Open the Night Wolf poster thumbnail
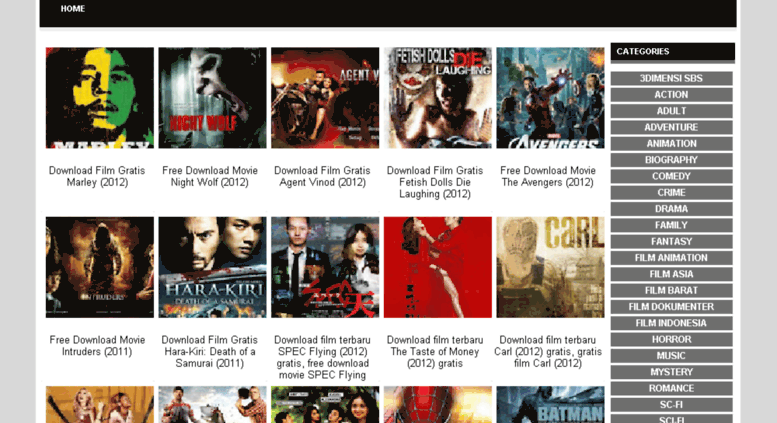This screenshot has width=777, height=423. click(x=213, y=98)
